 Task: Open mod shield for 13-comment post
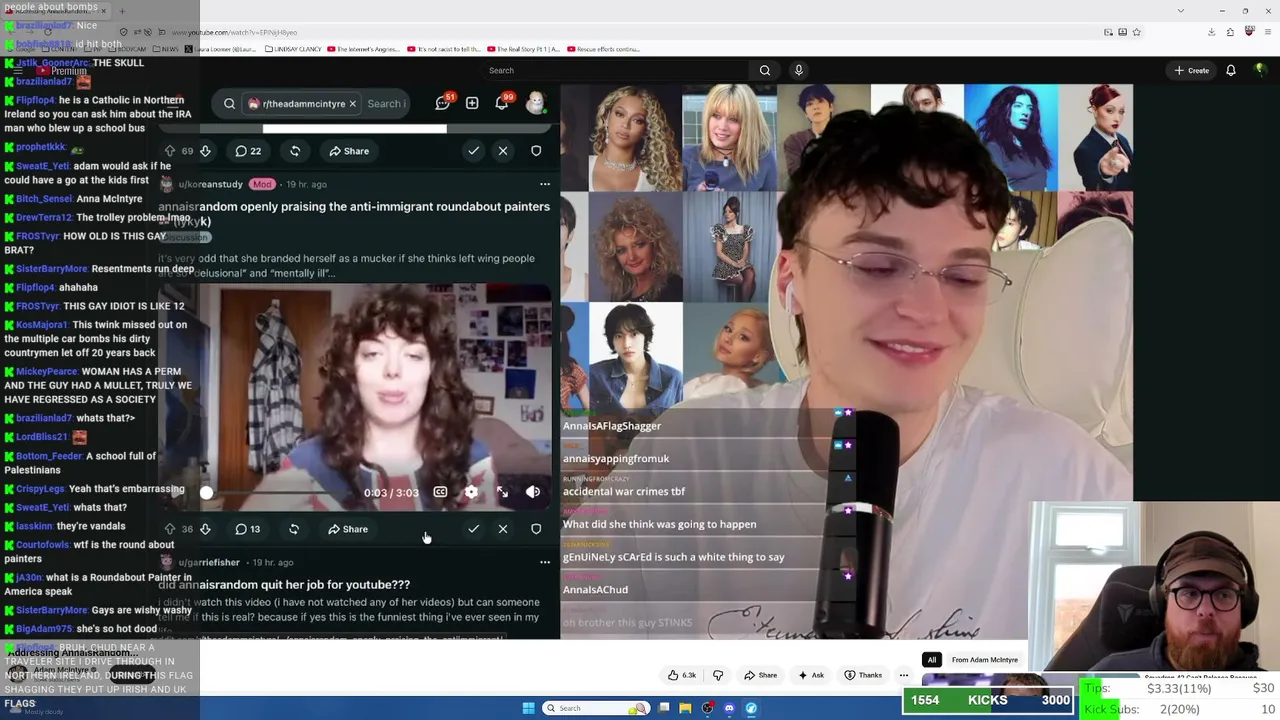pos(536,529)
